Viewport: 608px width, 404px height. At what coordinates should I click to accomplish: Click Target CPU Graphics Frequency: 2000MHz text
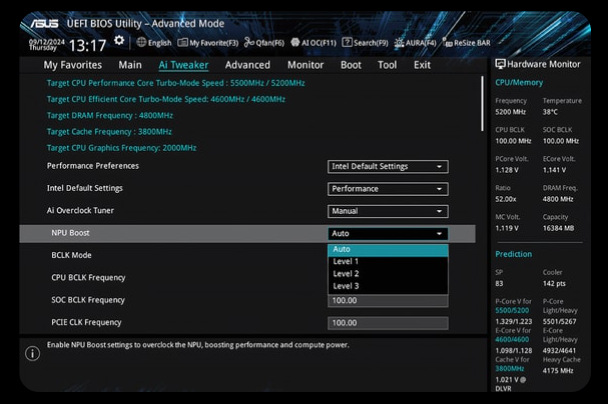pyautogui.click(x=121, y=148)
